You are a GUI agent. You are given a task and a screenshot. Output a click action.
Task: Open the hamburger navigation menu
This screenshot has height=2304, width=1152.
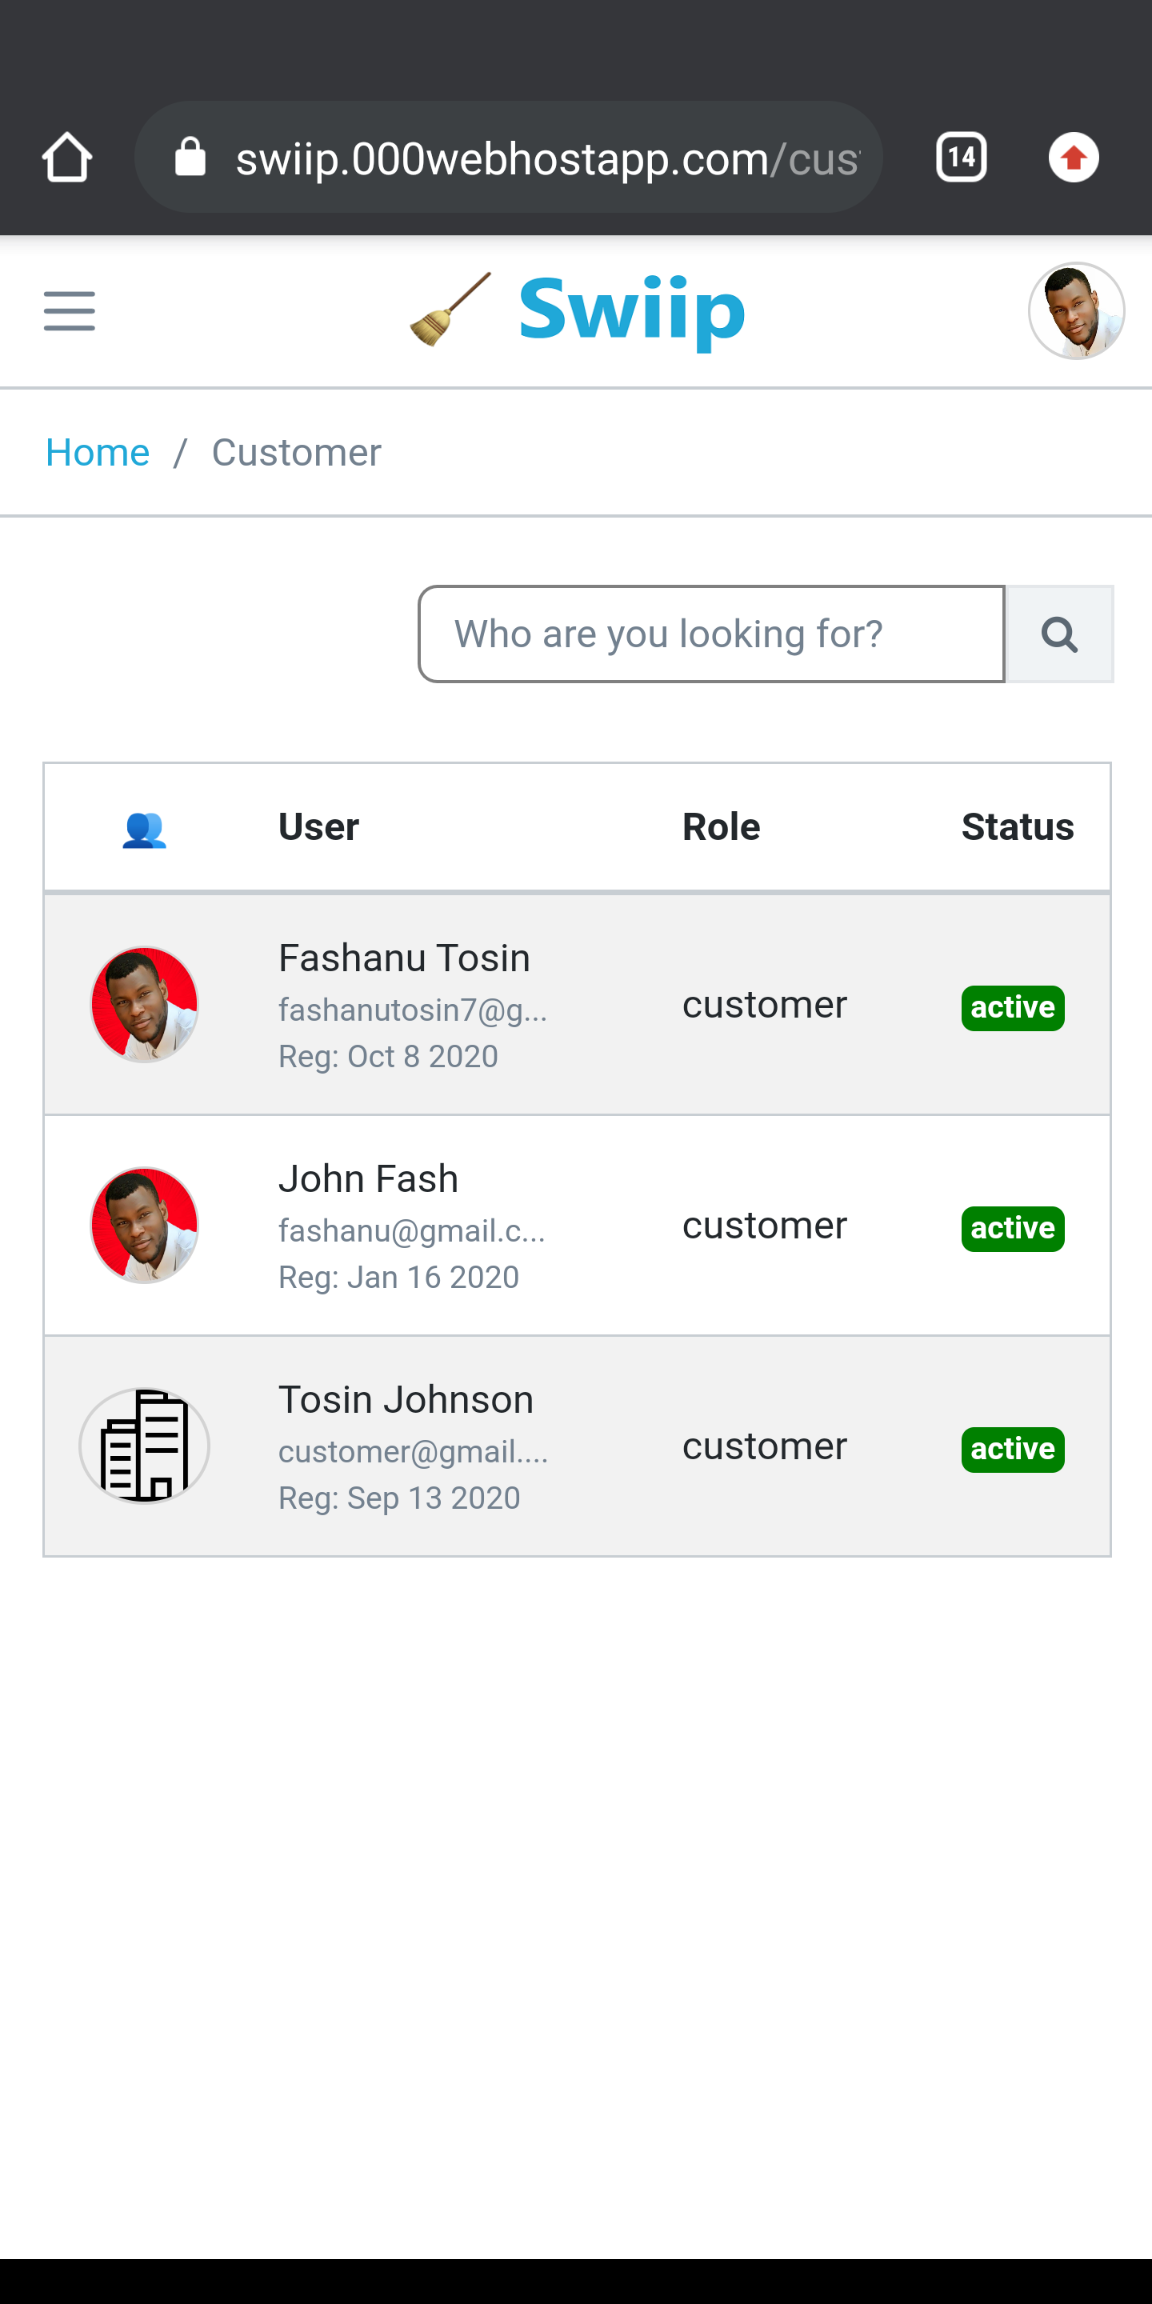point(69,311)
